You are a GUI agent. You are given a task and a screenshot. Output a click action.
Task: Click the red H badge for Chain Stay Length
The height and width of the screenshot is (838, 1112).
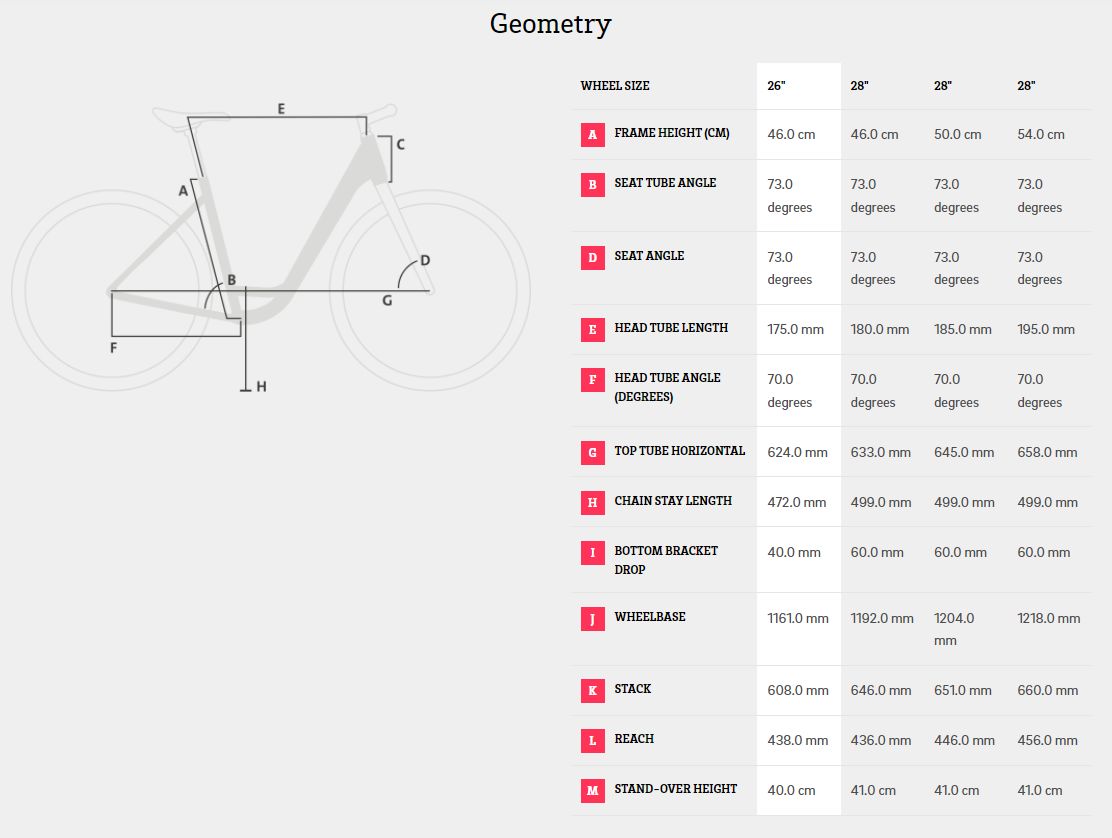(x=592, y=502)
